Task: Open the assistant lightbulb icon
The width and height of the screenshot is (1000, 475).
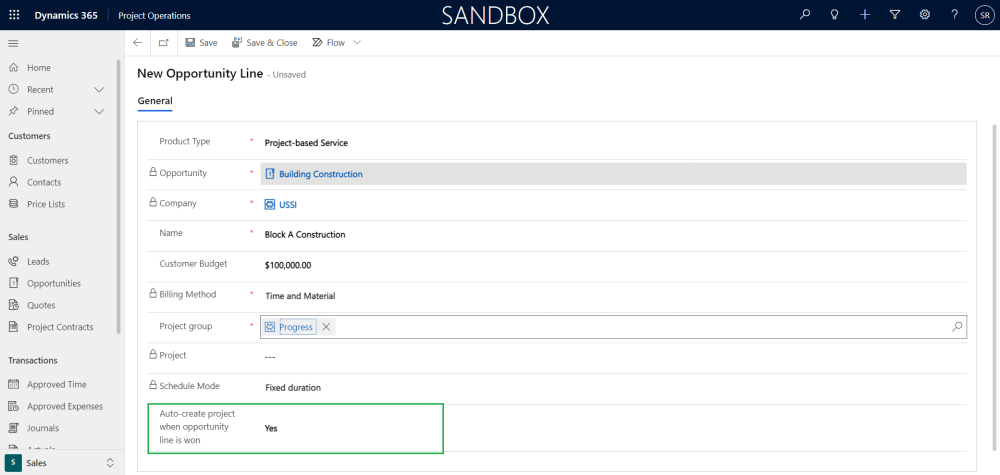Action: coord(834,15)
